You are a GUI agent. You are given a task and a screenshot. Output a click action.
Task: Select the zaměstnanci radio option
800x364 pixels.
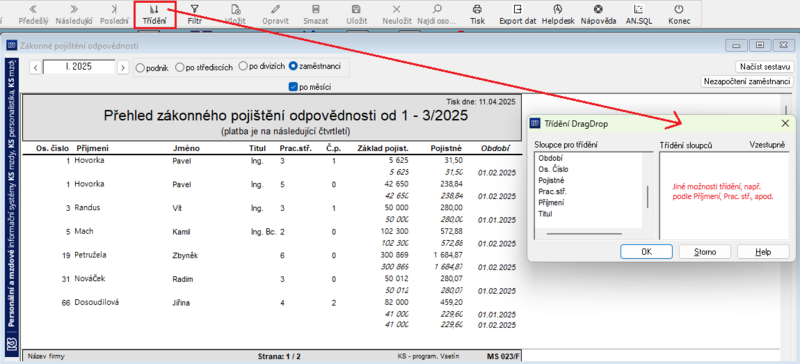(x=293, y=66)
